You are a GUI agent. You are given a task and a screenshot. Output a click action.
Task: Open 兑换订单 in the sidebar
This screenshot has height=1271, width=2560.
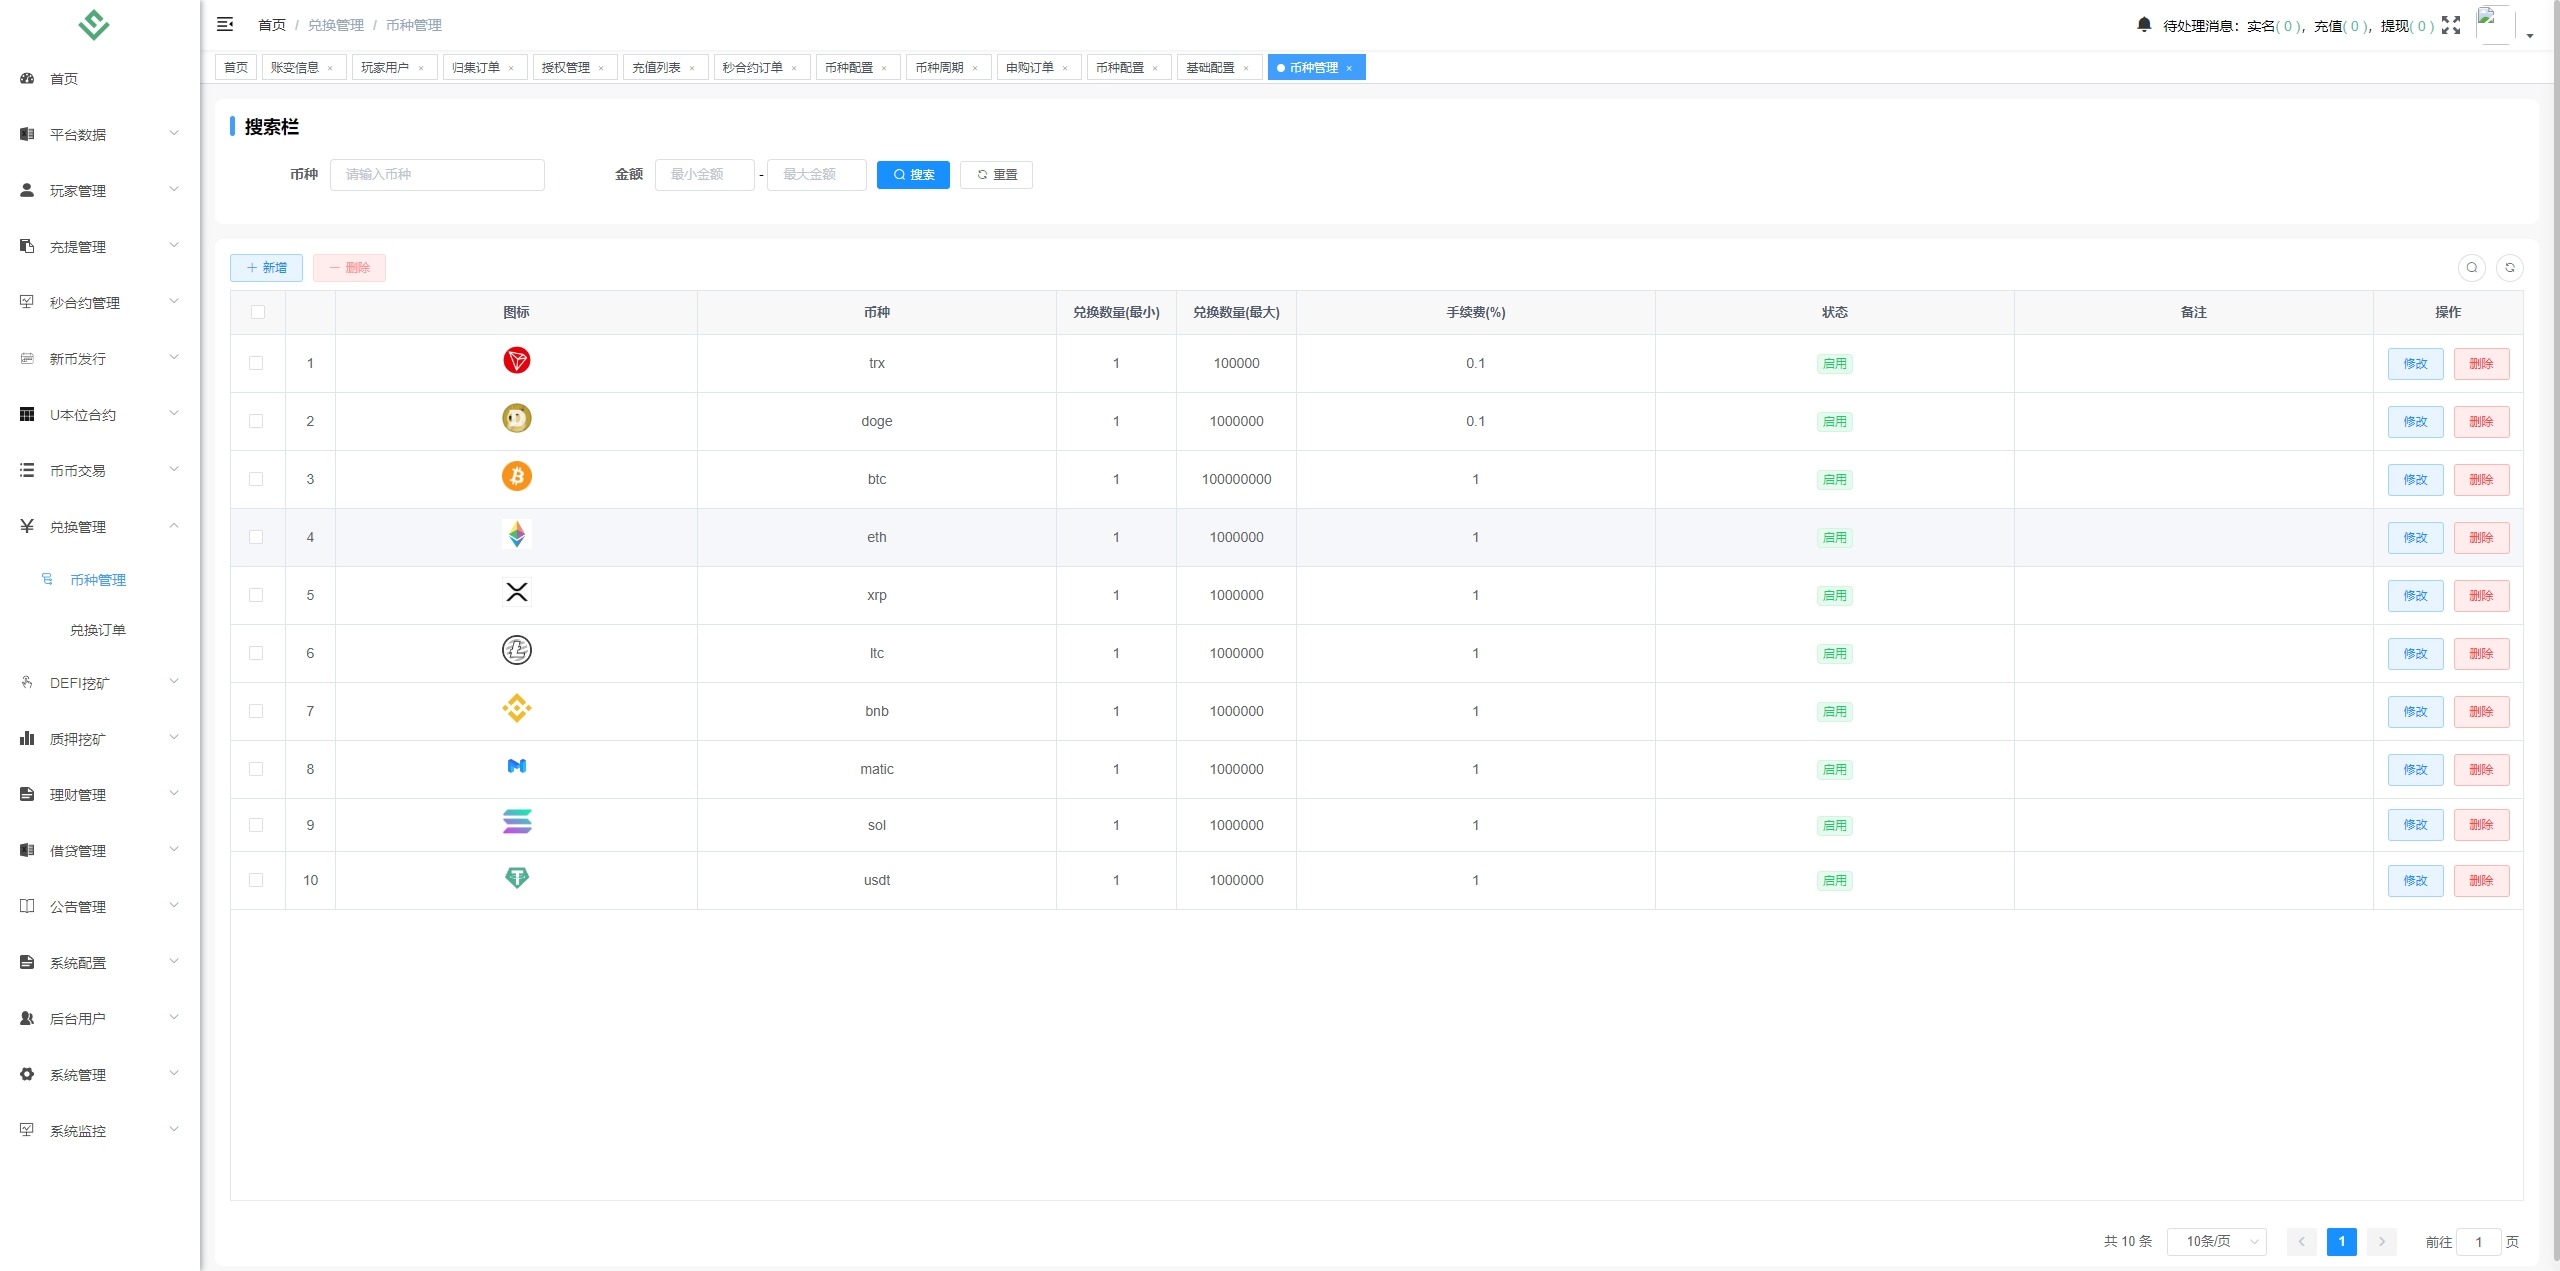(x=98, y=630)
